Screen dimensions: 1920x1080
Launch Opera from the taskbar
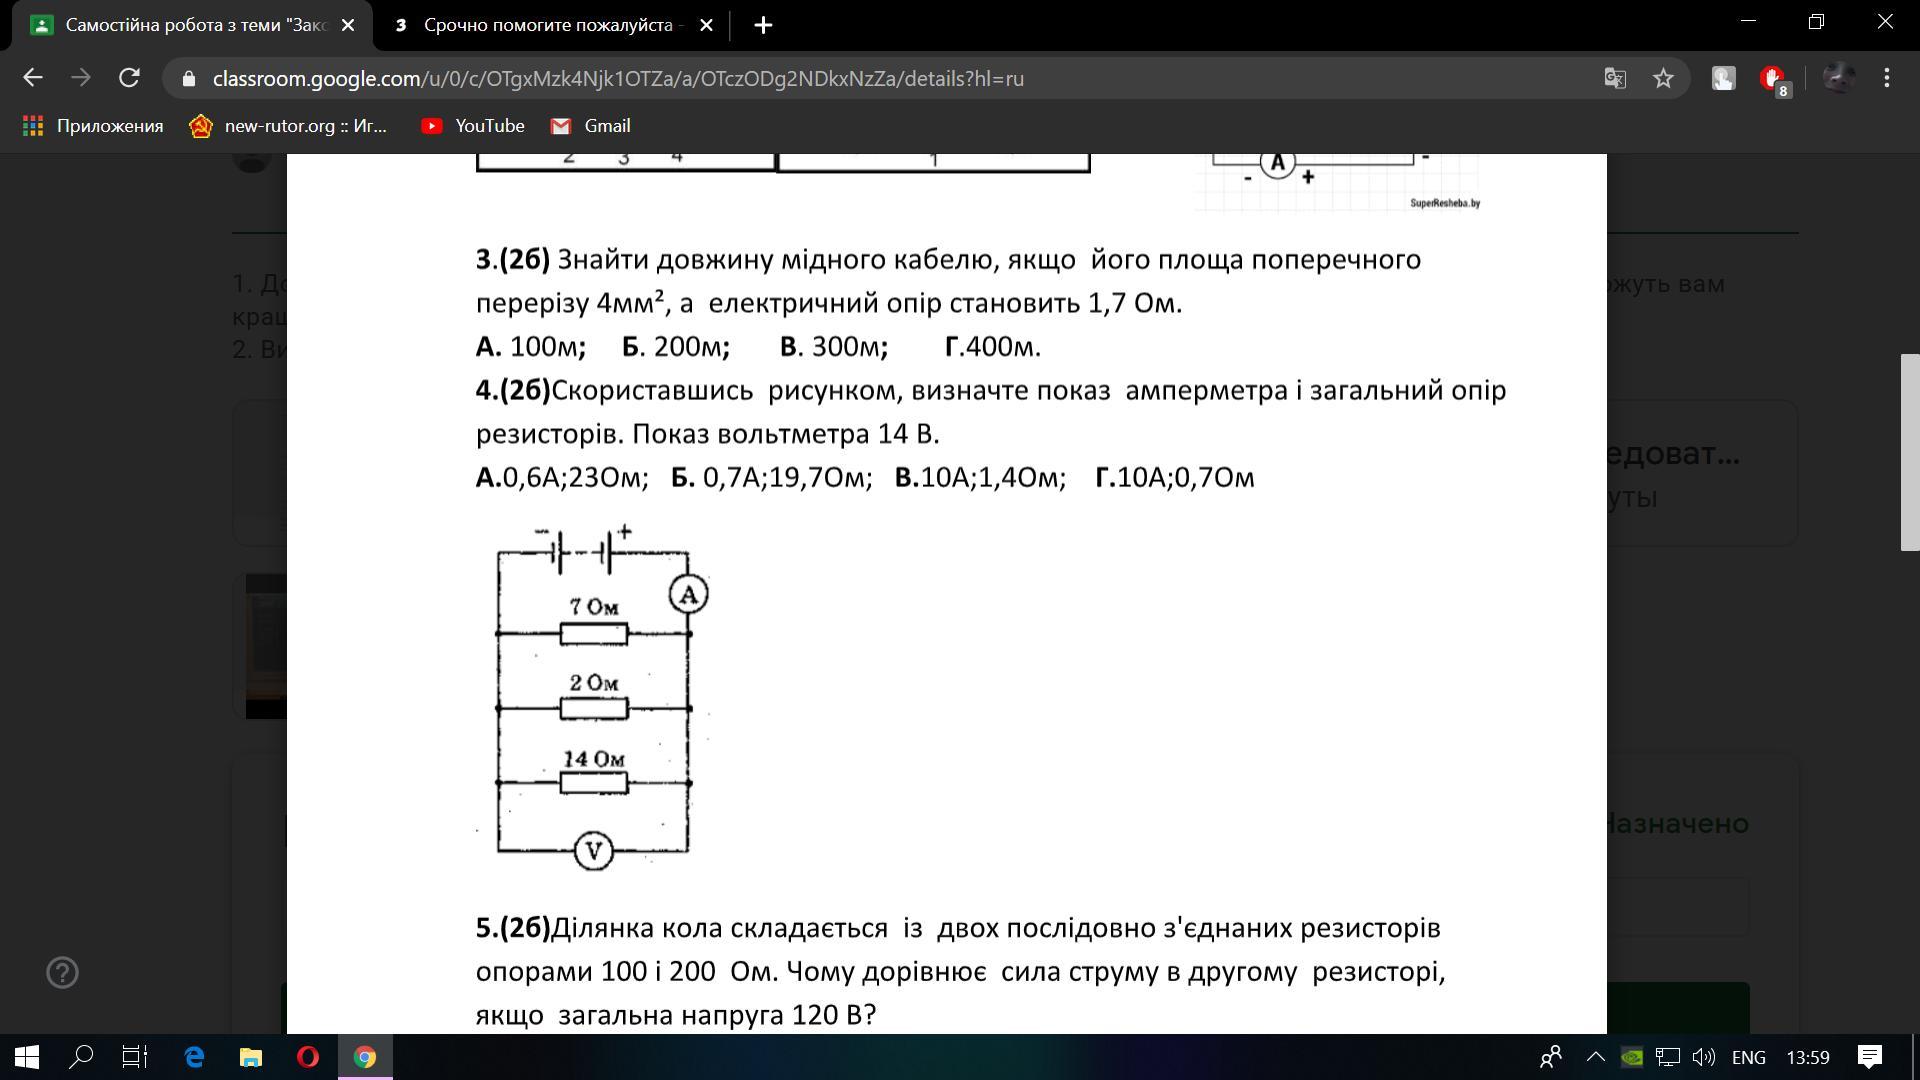[x=308, y=1057]
